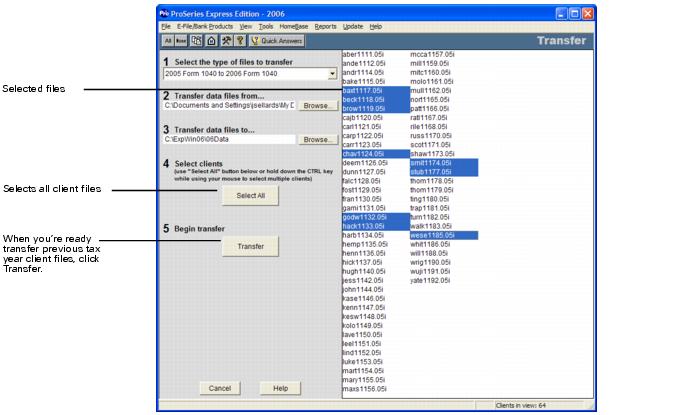Screen dimensions: 674x415
Task: Select highlighted file hack1133.05i
Action: click(376, 226)
